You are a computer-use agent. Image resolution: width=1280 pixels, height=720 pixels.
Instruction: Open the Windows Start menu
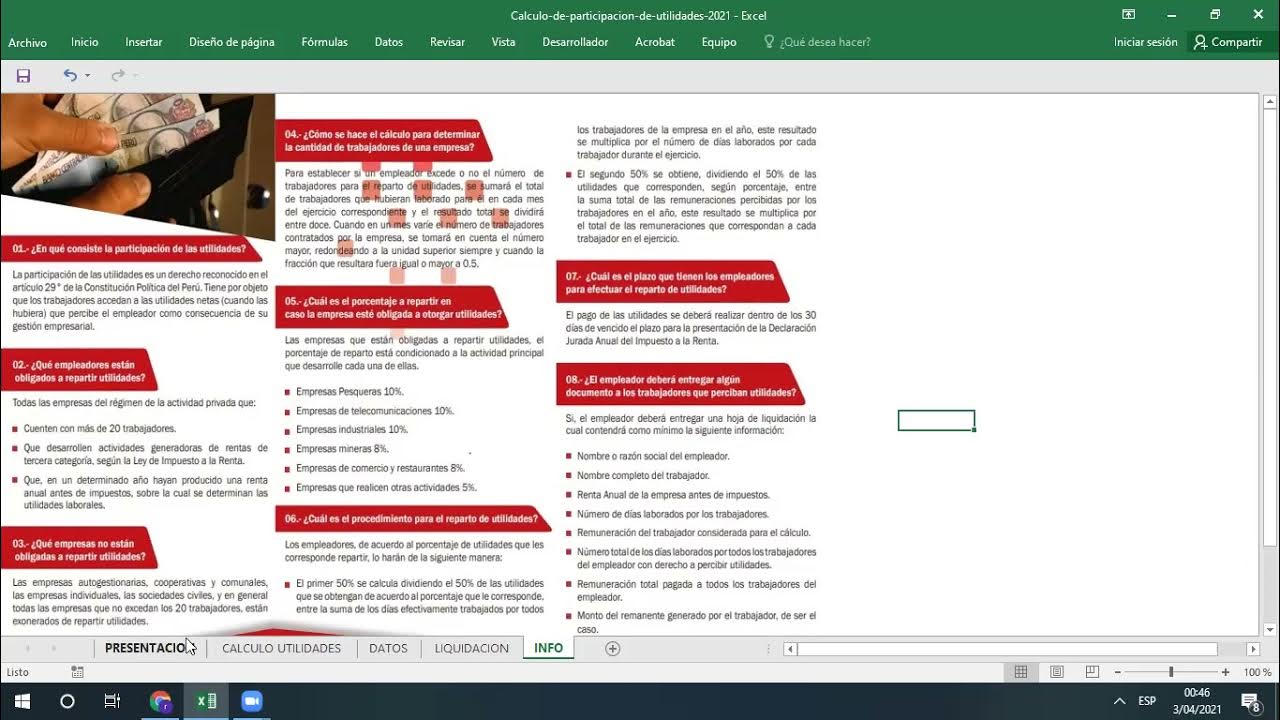pos(22,701)
